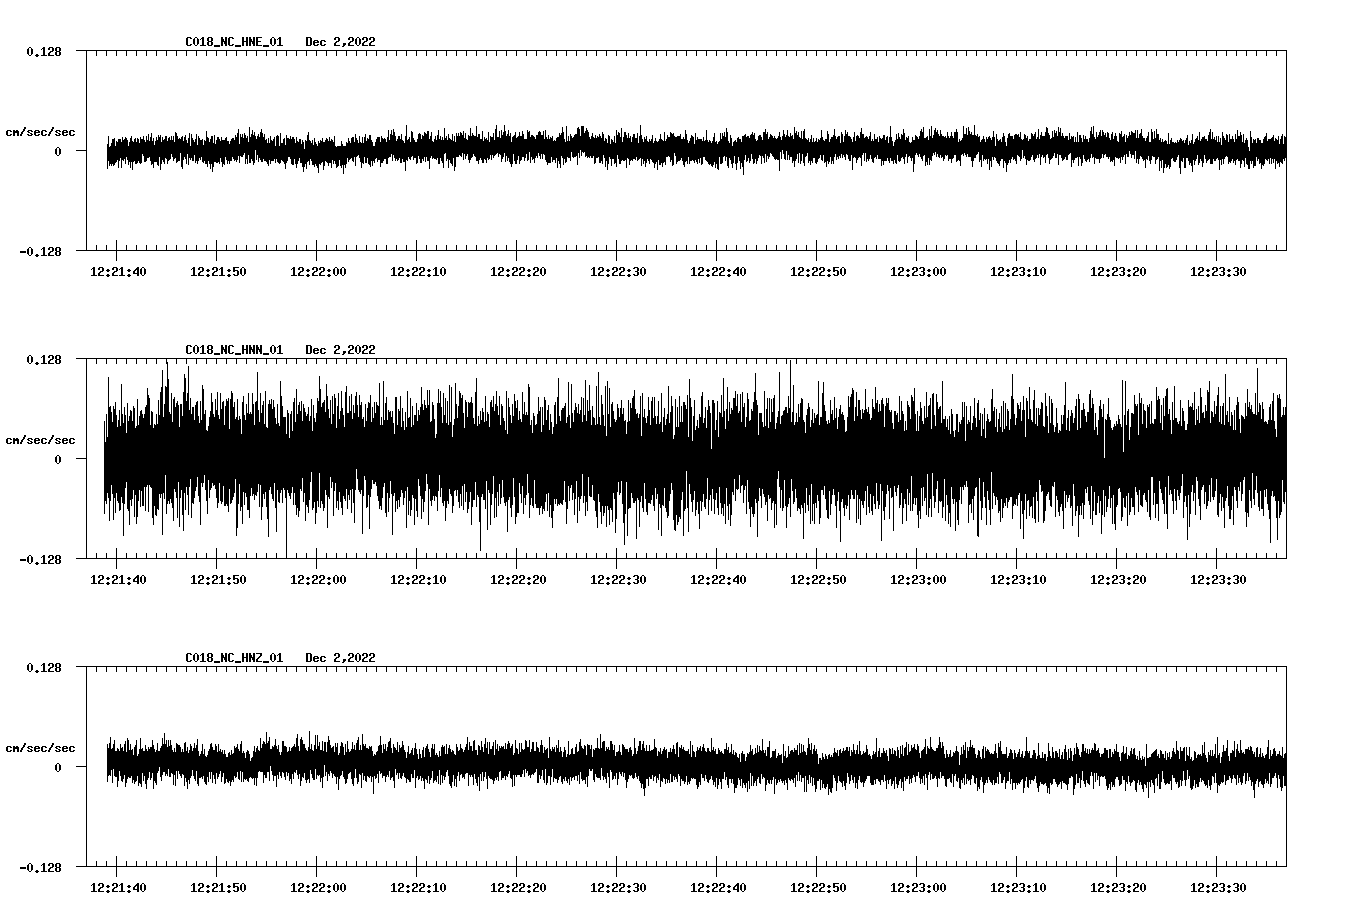Click 12:23:30 time label under HNN plot

1218,579
